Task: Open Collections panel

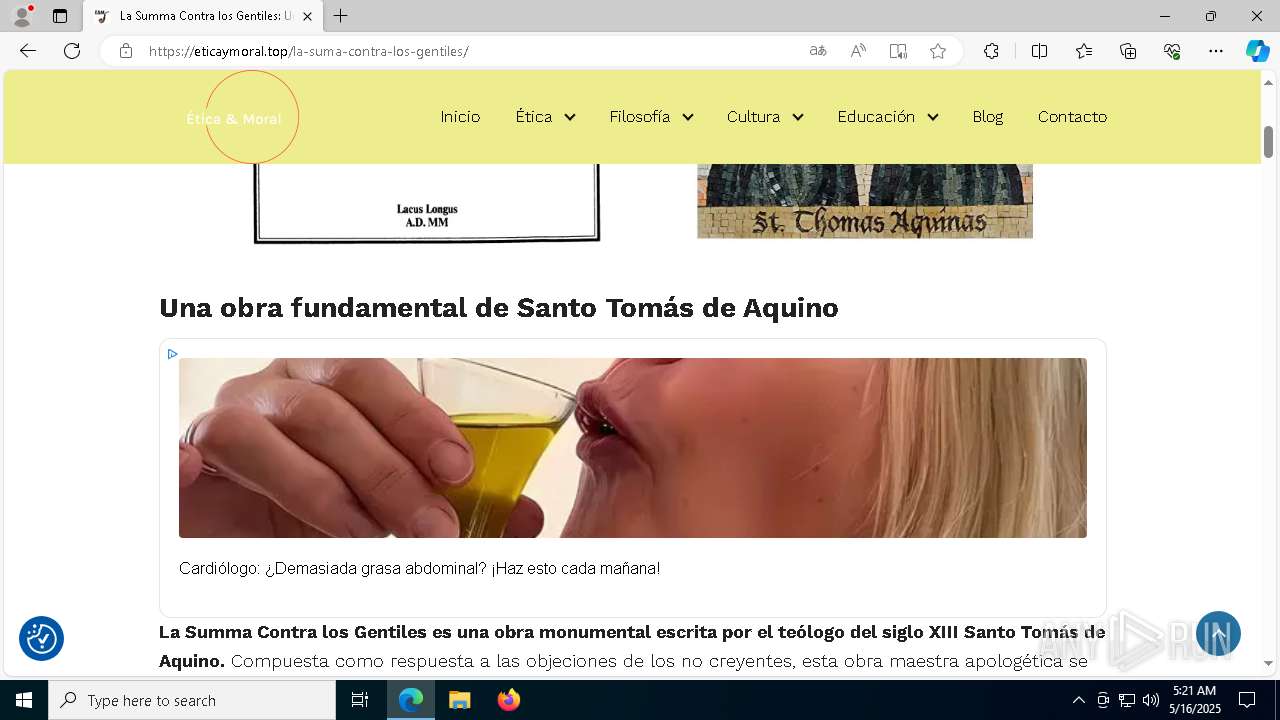Action: (x=1128, y=51)
